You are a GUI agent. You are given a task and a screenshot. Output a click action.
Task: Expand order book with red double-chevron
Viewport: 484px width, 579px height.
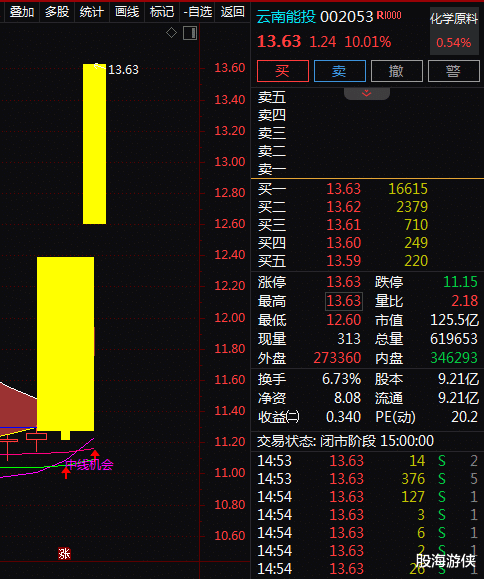point(367,93)
